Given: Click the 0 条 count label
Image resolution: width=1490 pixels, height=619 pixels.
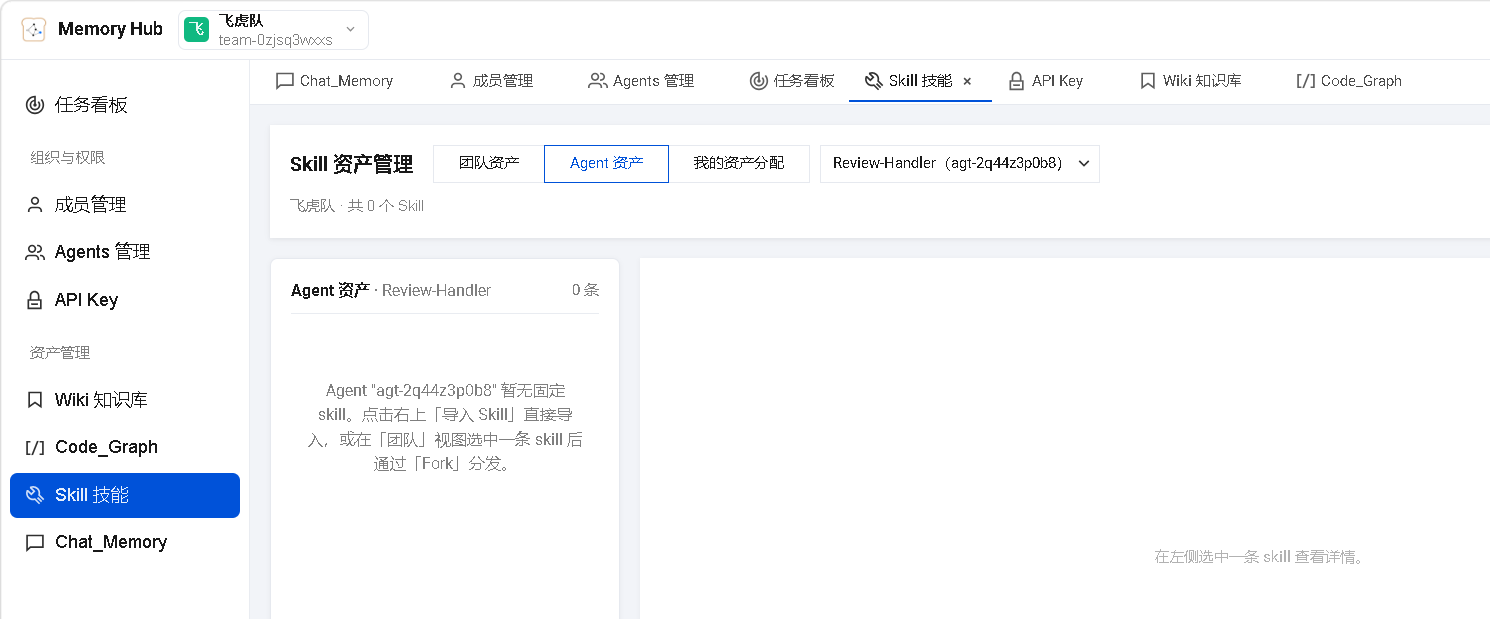Looking at the screenshot, I should [586, 290].
